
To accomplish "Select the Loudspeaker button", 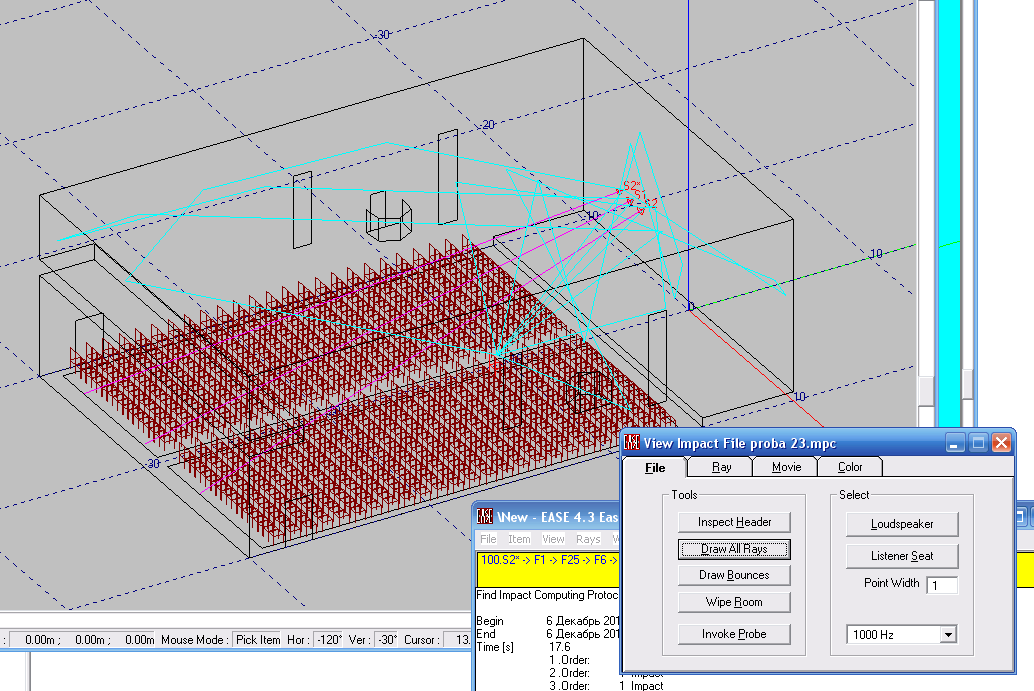I will (x=902, y=524).
